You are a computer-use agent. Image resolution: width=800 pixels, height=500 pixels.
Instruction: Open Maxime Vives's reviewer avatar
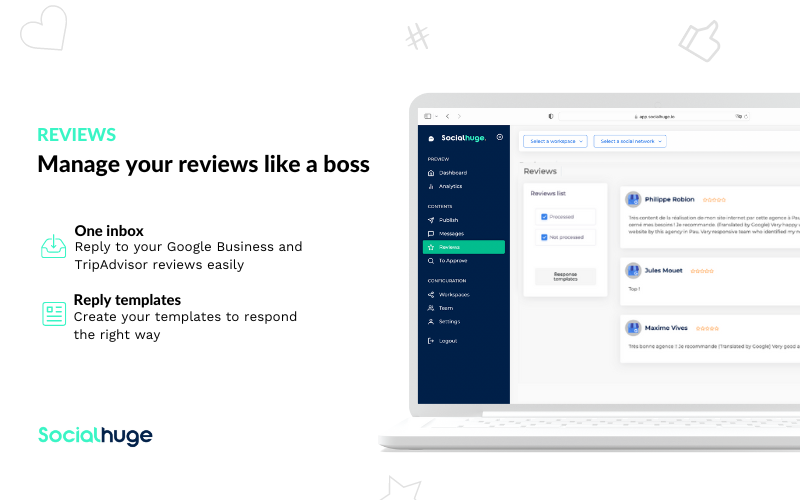[x=633, y=328]
